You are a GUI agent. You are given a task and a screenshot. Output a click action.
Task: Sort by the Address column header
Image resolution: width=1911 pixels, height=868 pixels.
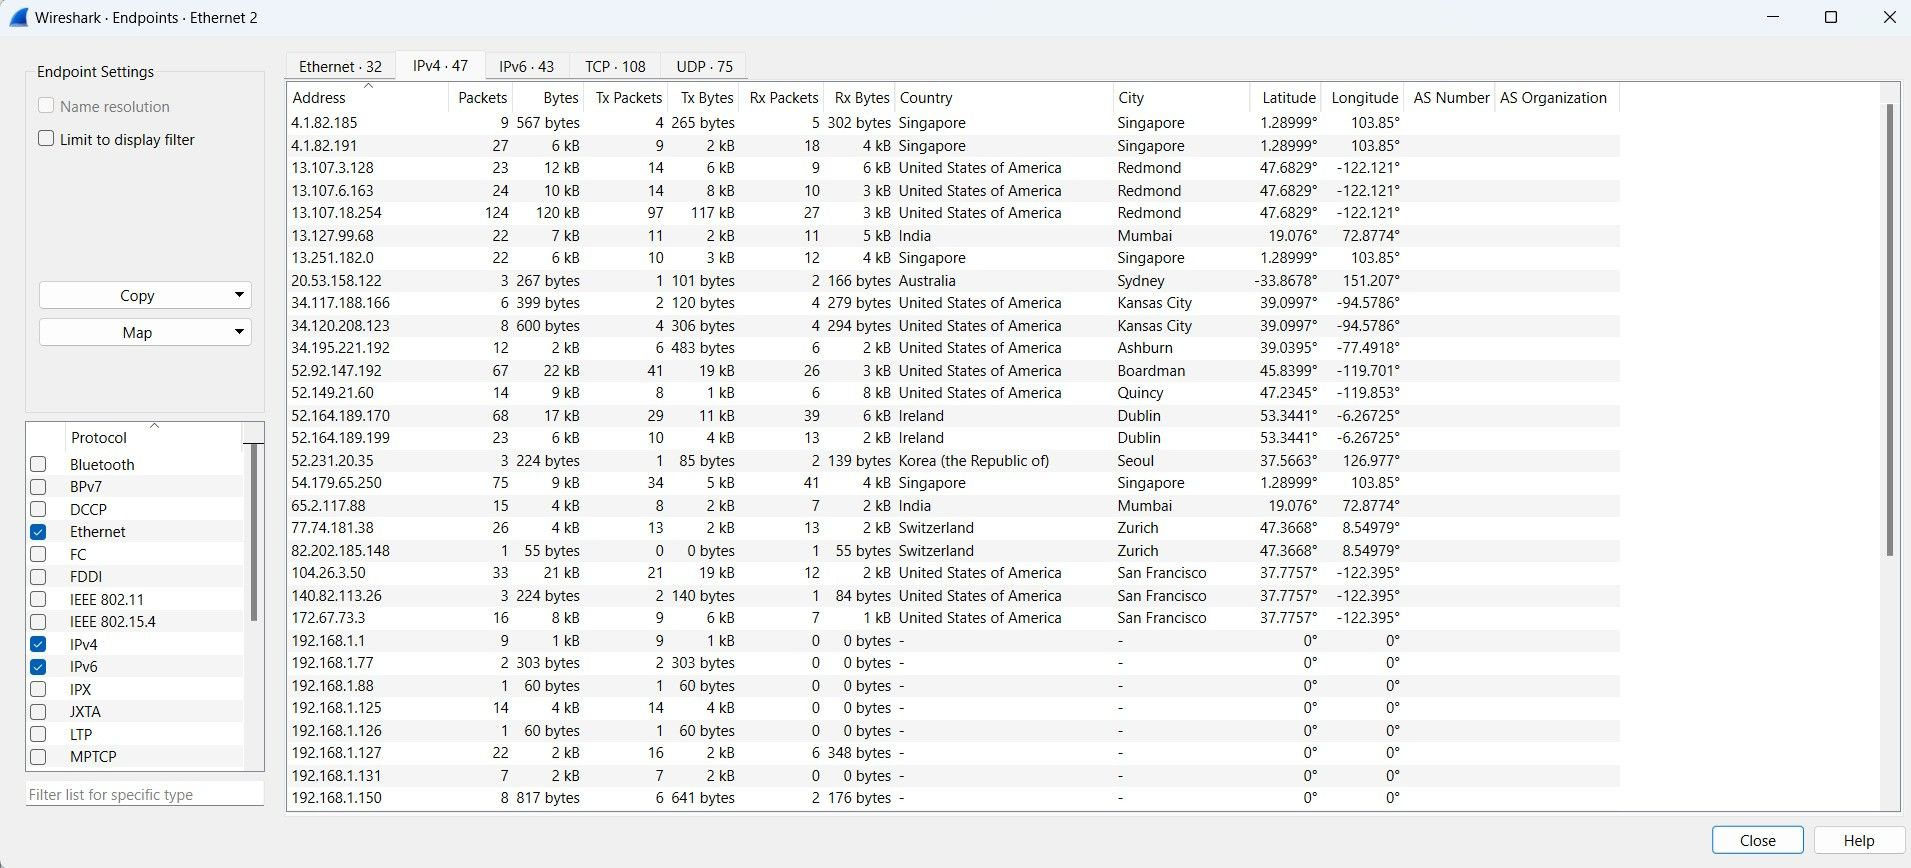(x=368, y=97)
